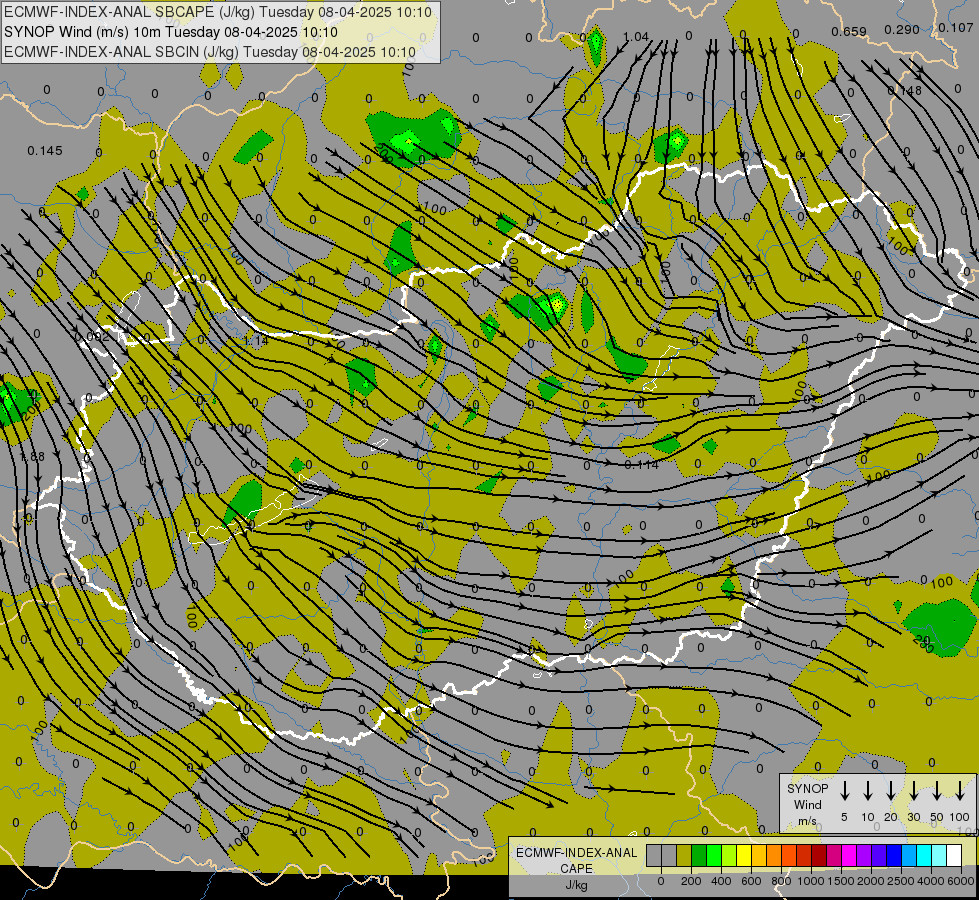Viewport: 979px width, 900px height.
Task: Click the wind arrow above 30 in SYNOP legend
Action: [913, 791]
